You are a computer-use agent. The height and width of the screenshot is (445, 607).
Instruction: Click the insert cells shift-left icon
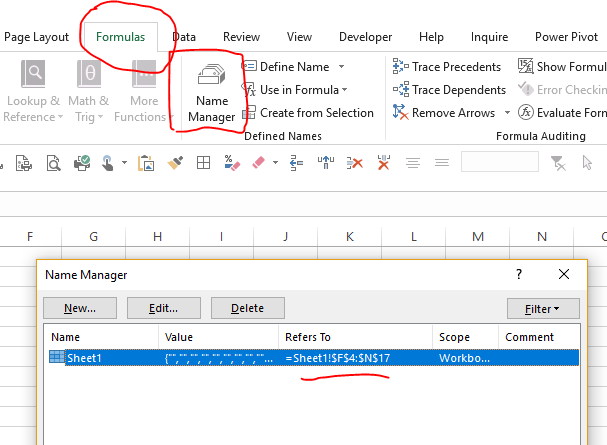pyautogui.click(x=297, y=163)
